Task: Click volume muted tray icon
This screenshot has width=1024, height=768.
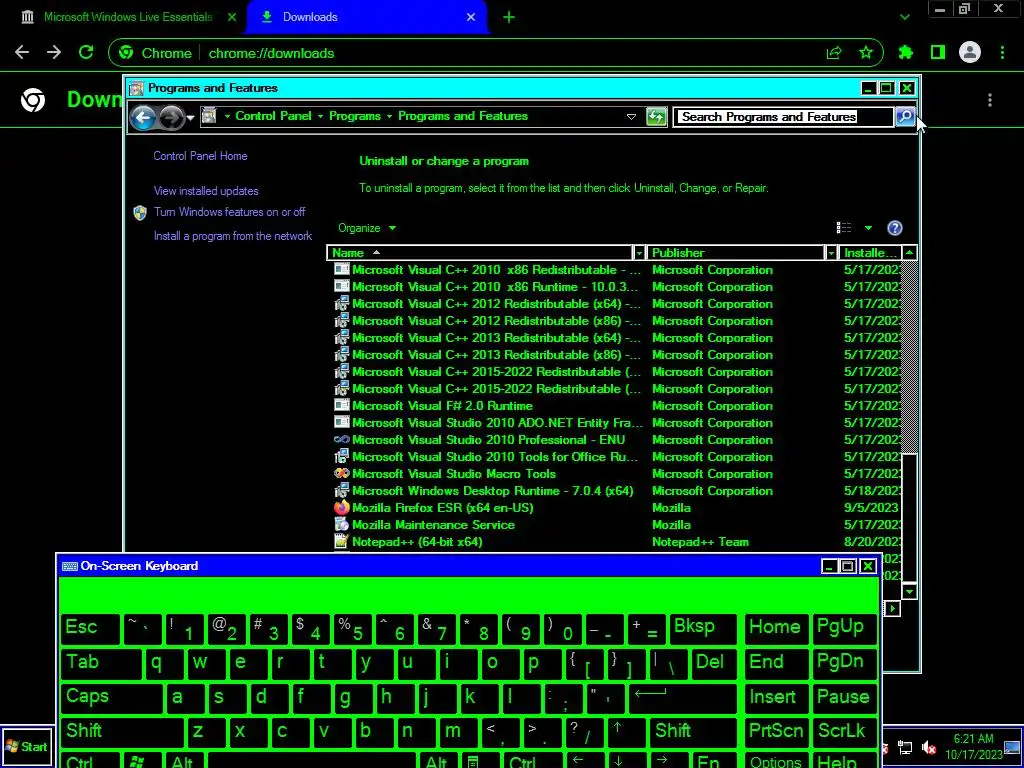Action: (929, 747)
